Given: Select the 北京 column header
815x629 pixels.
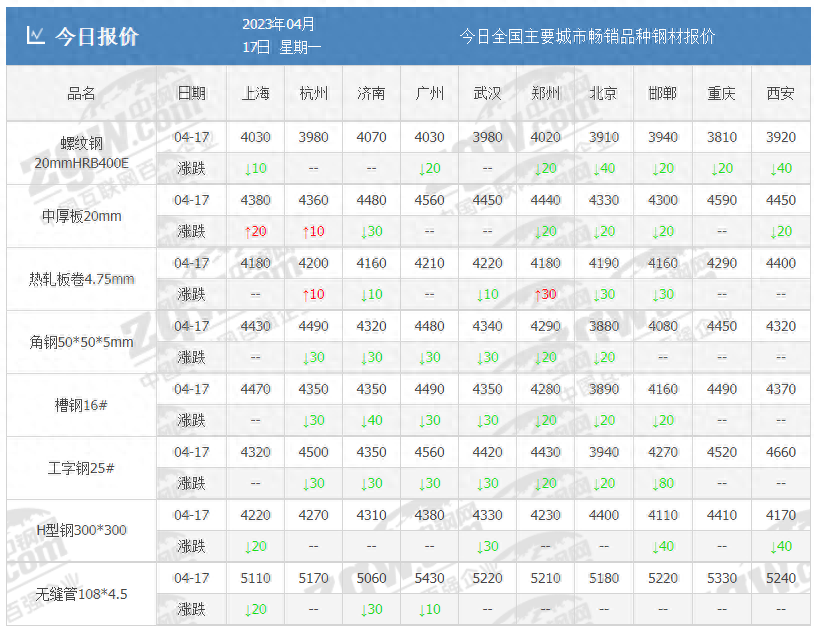Looking at the screenshot, I should (603, 94).
